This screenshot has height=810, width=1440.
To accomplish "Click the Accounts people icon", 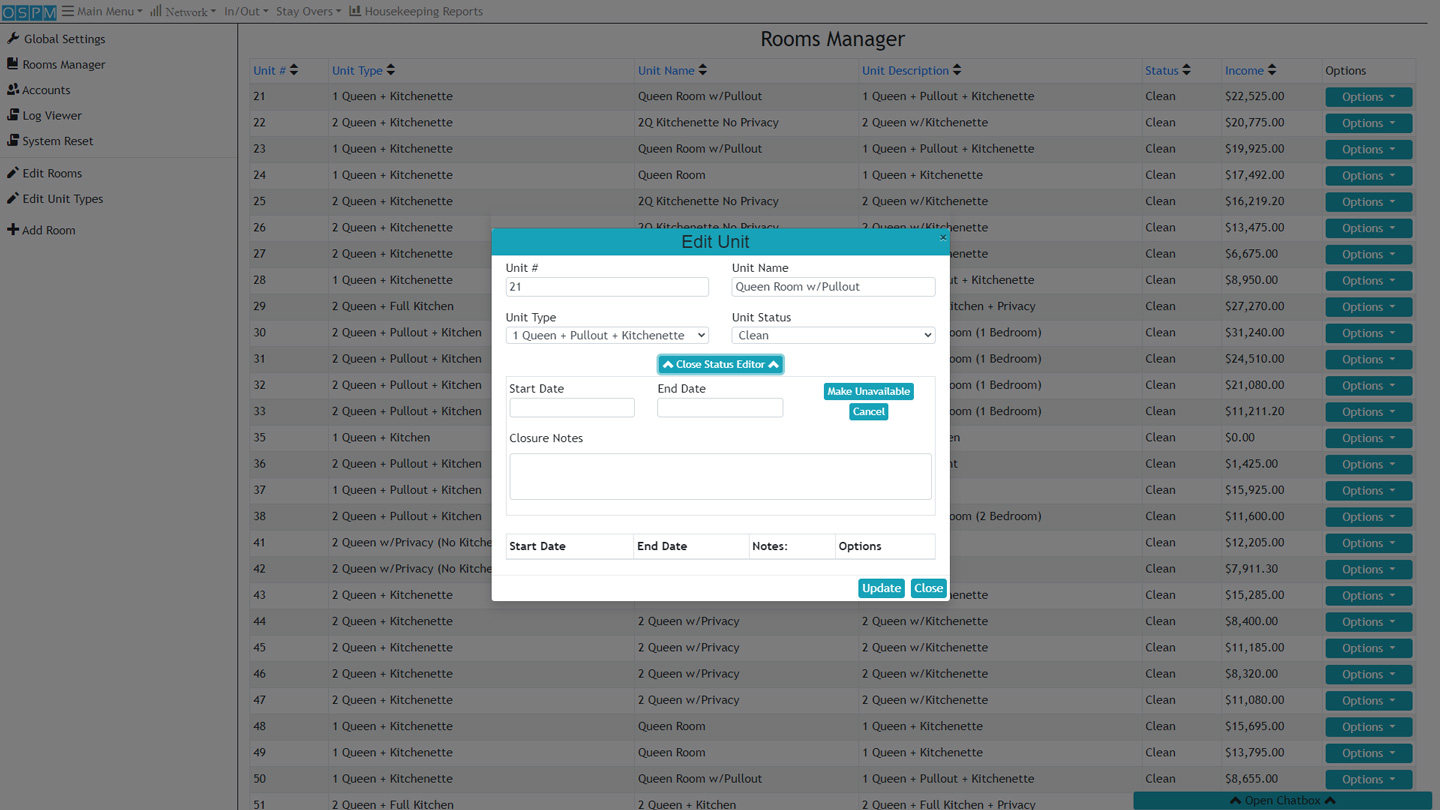I will tap(13, 89).
